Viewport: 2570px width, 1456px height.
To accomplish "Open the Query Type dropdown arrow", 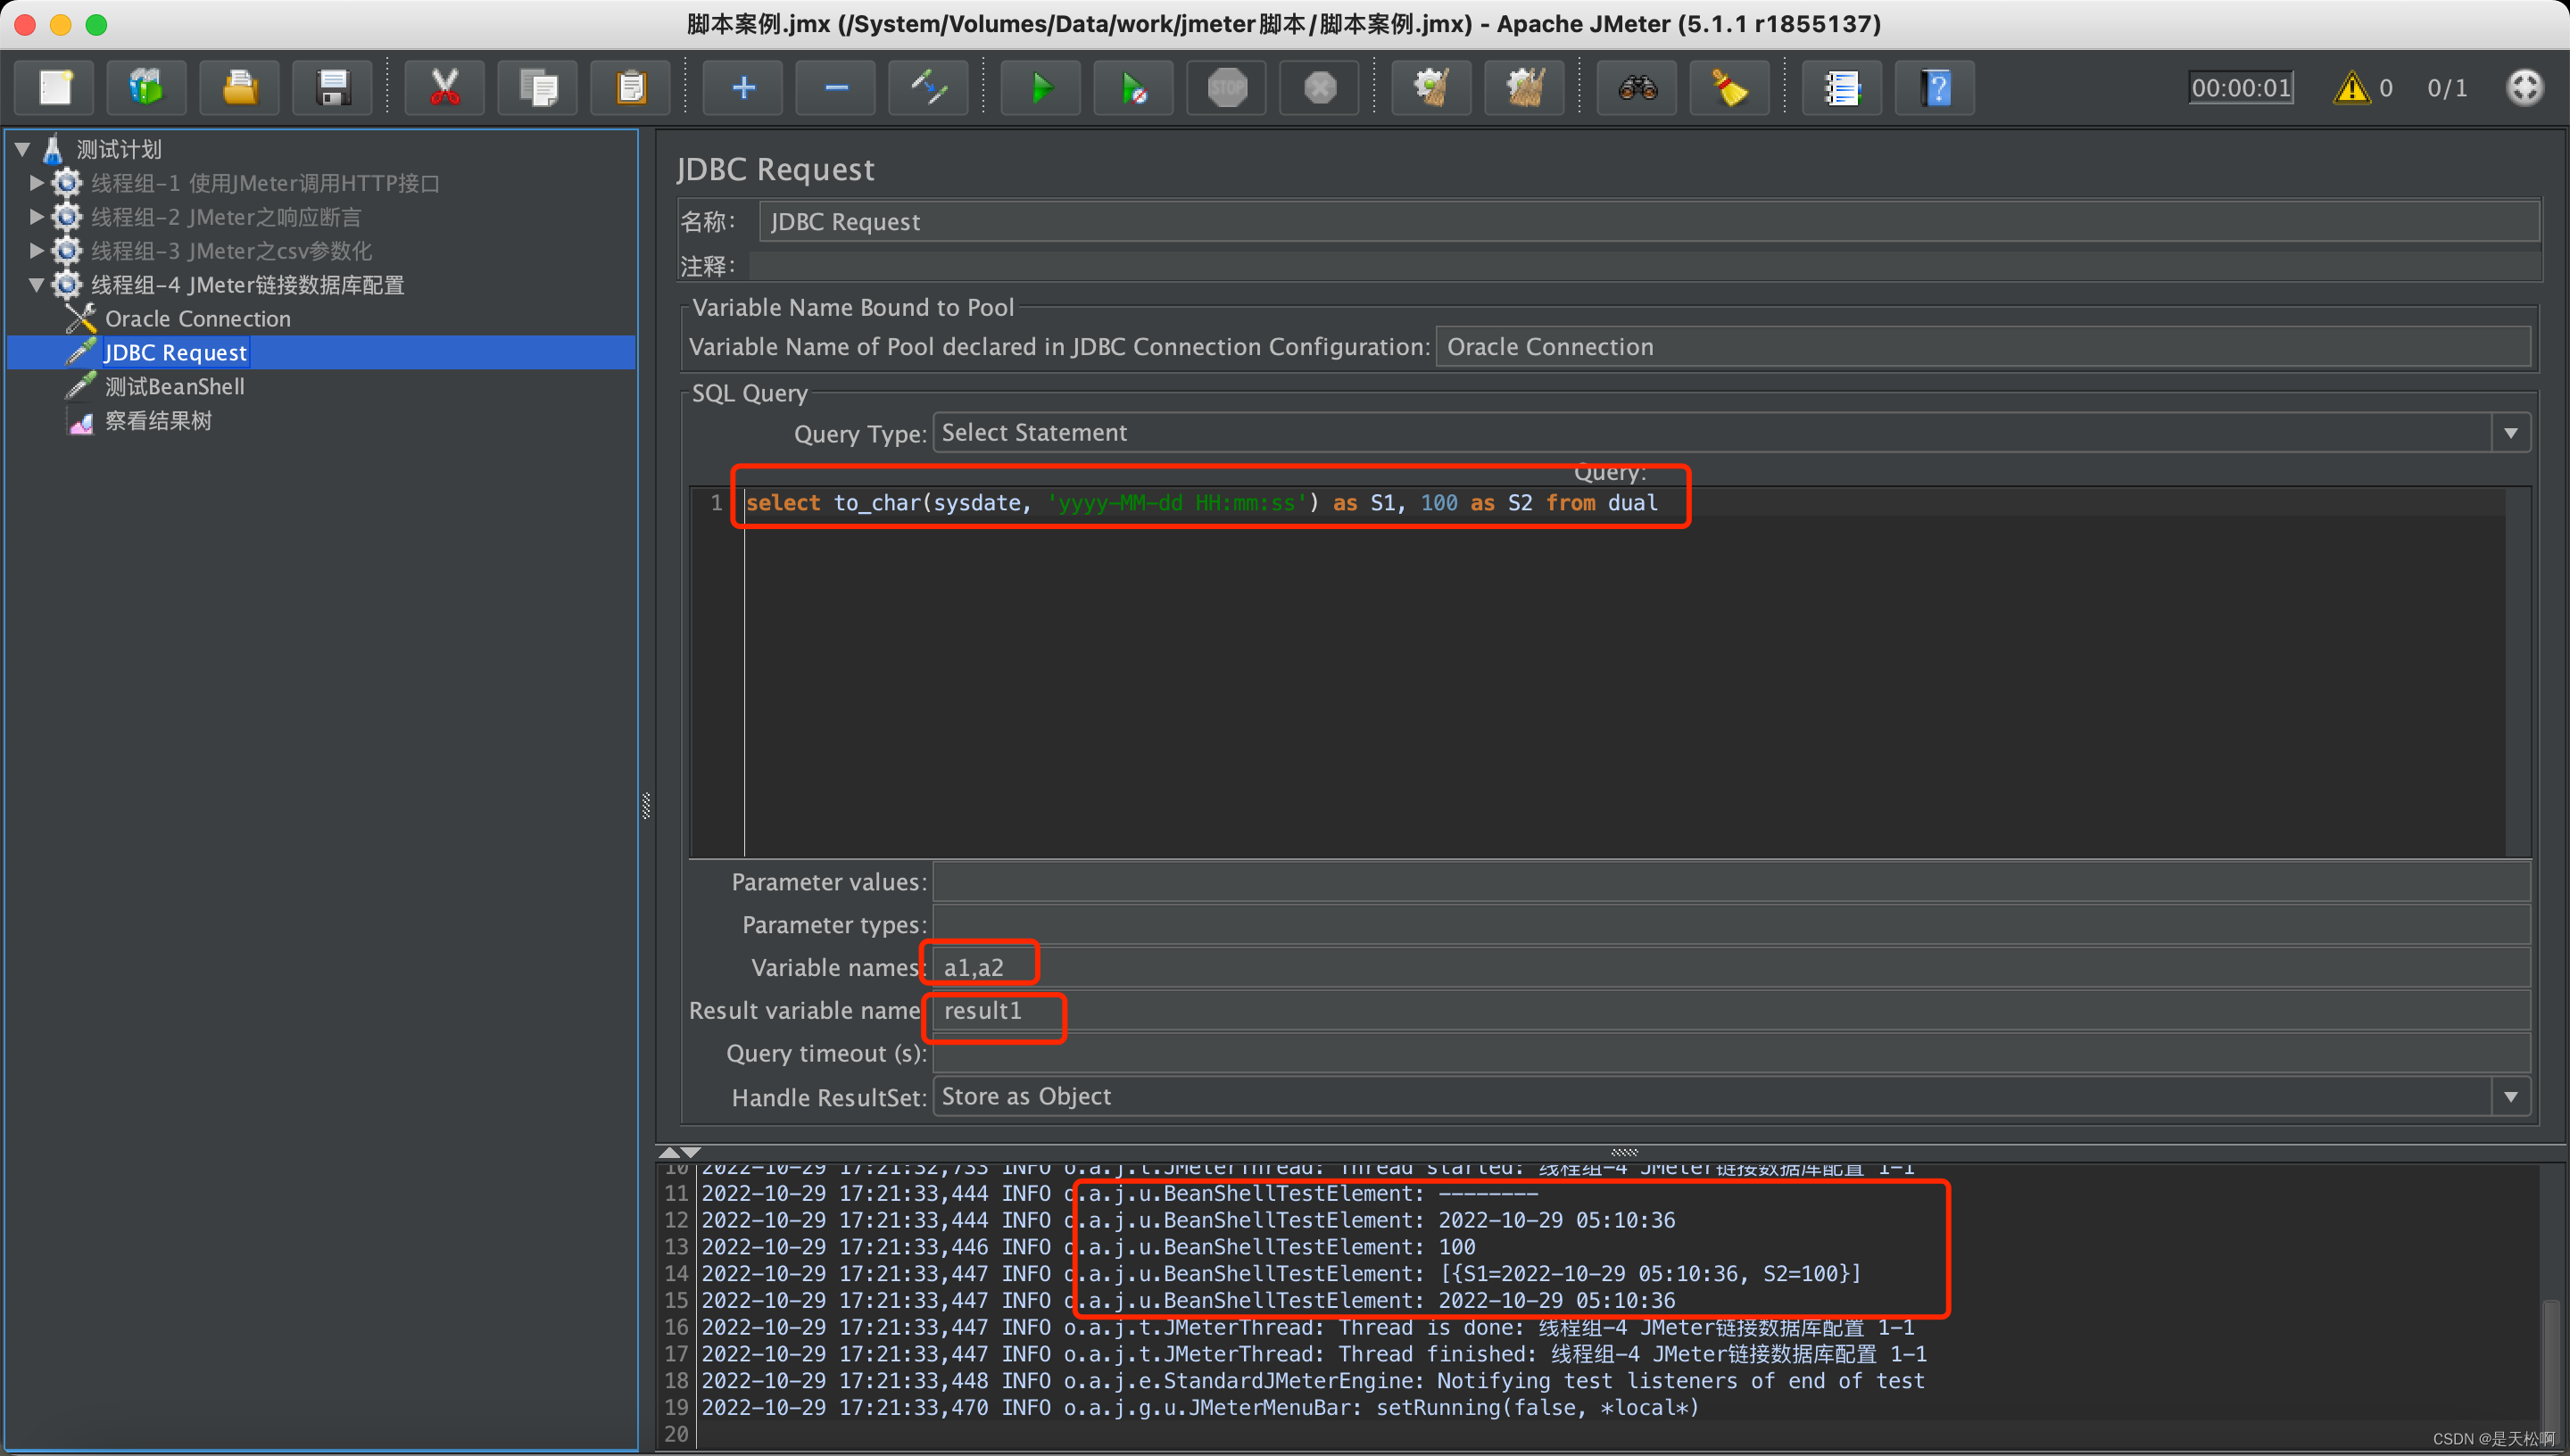I will pyautogui.click(x=2510, y=433).
